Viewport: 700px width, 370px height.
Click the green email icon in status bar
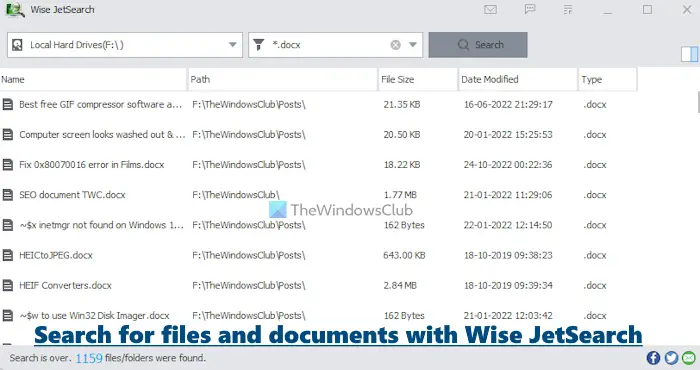689,358
